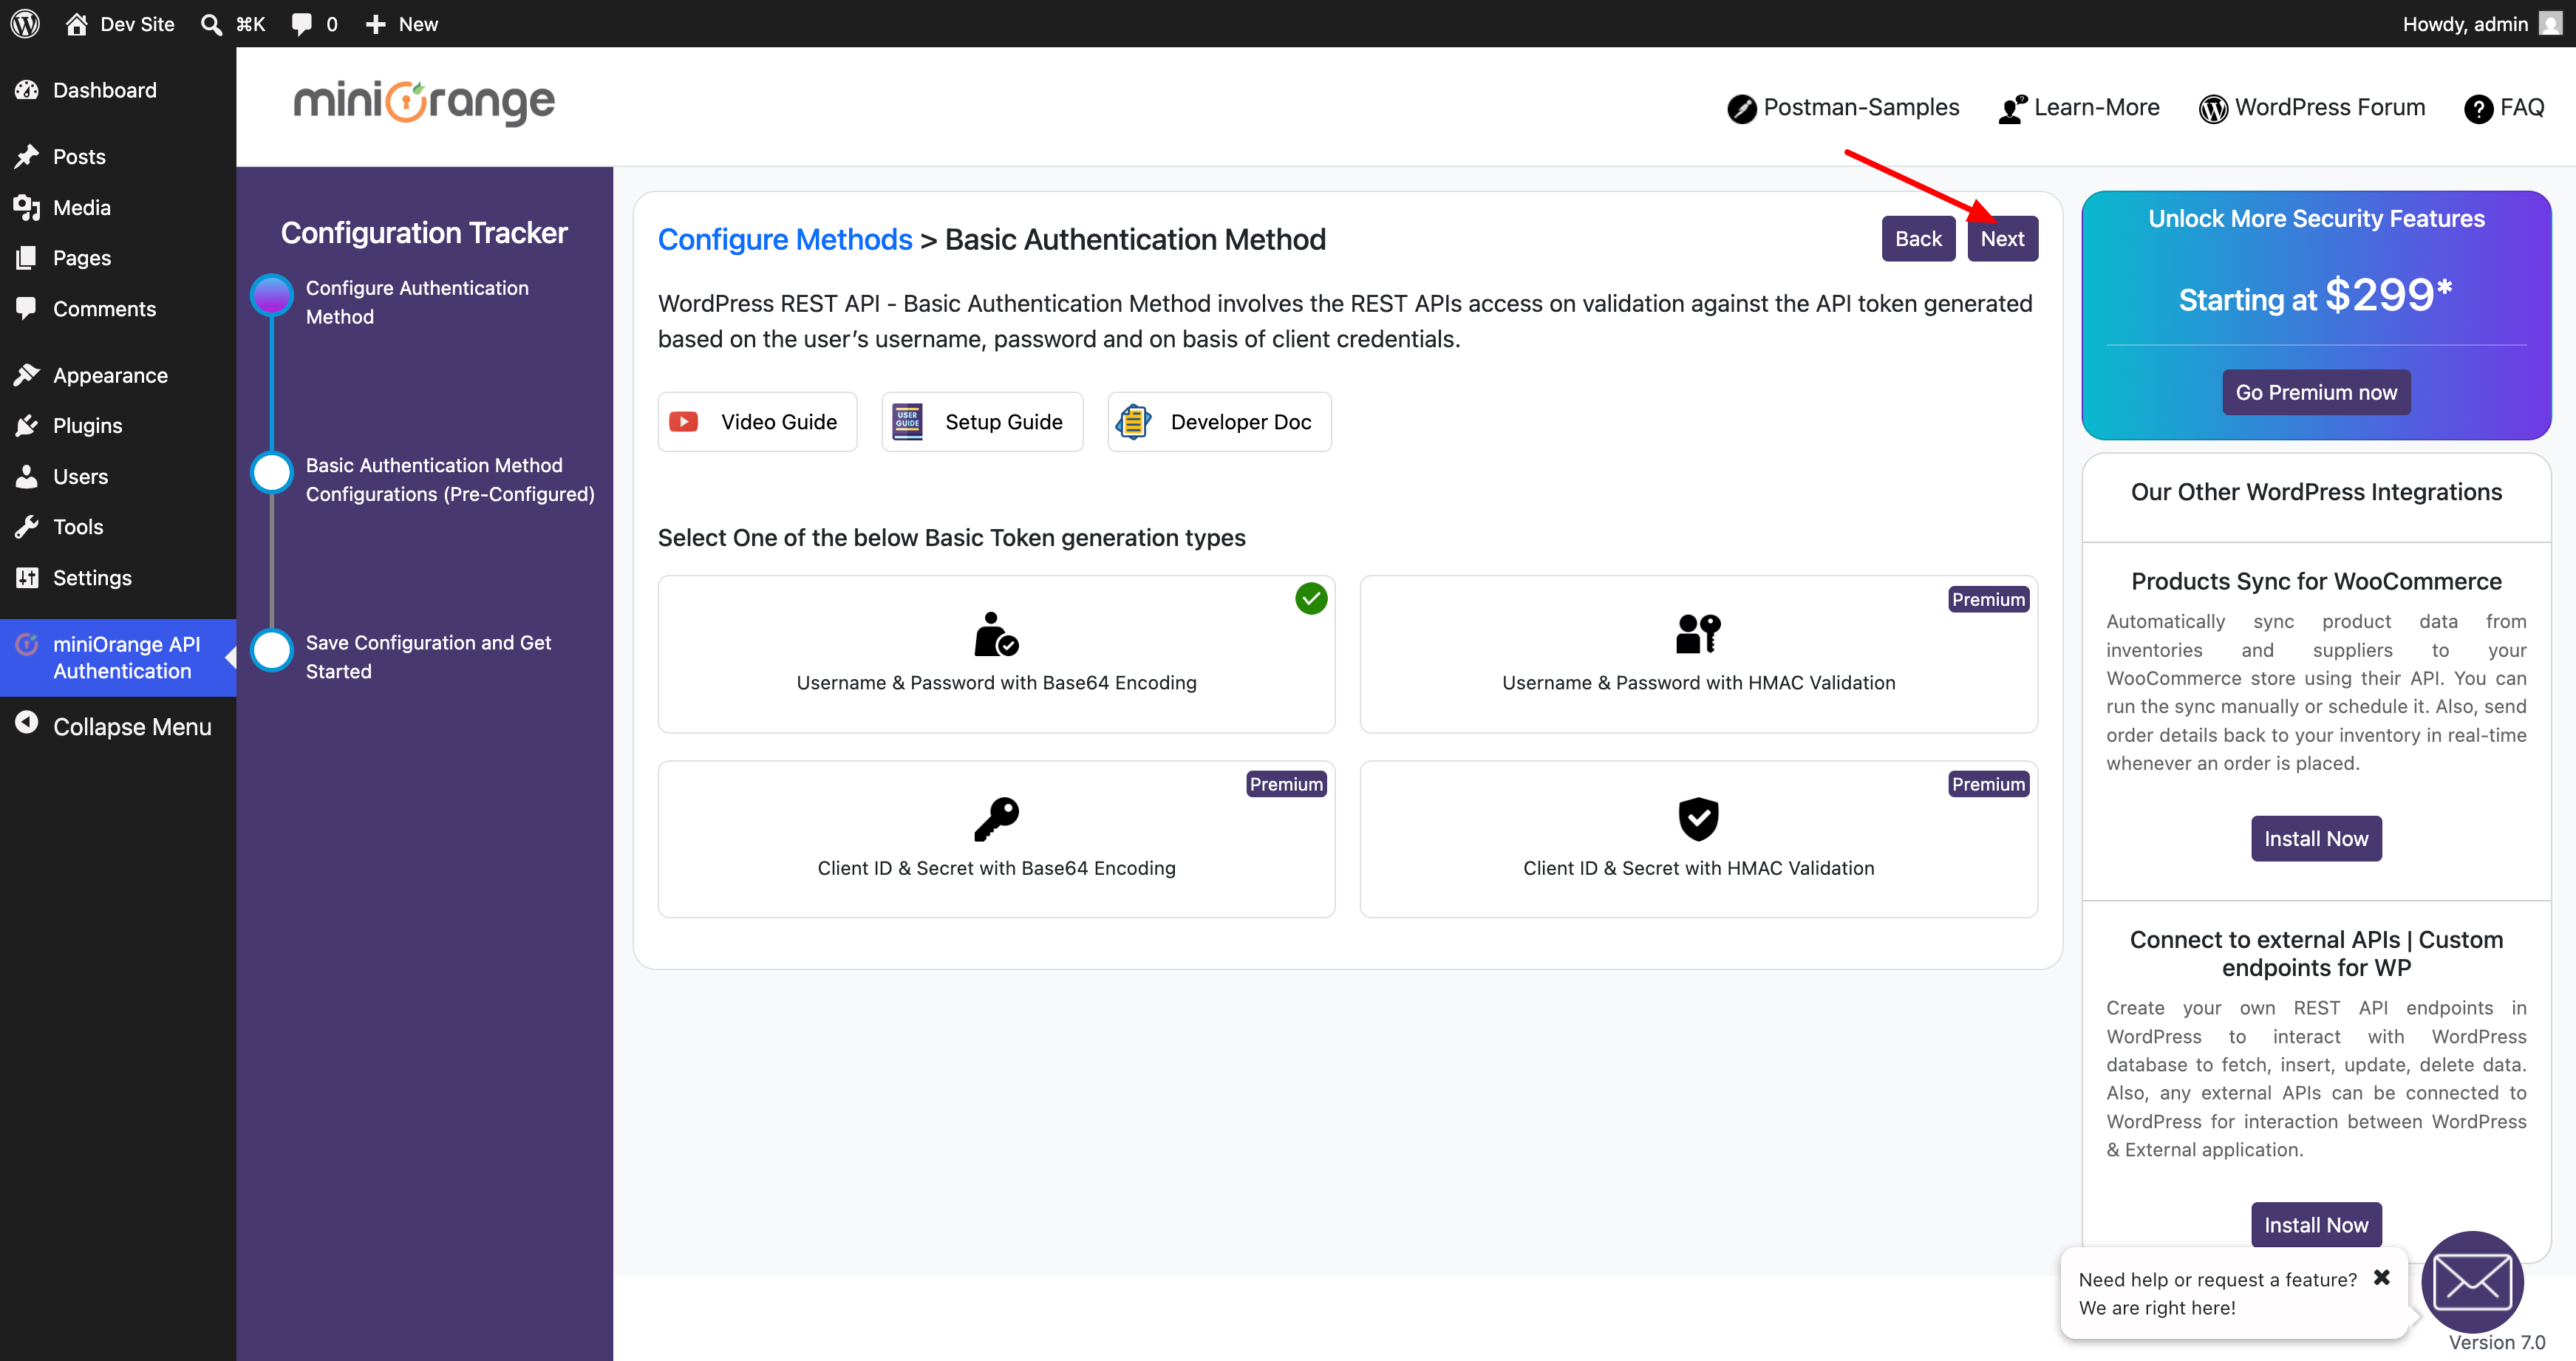
Task: Click the Collapse Menu label
Action: (x=132, y=727)
